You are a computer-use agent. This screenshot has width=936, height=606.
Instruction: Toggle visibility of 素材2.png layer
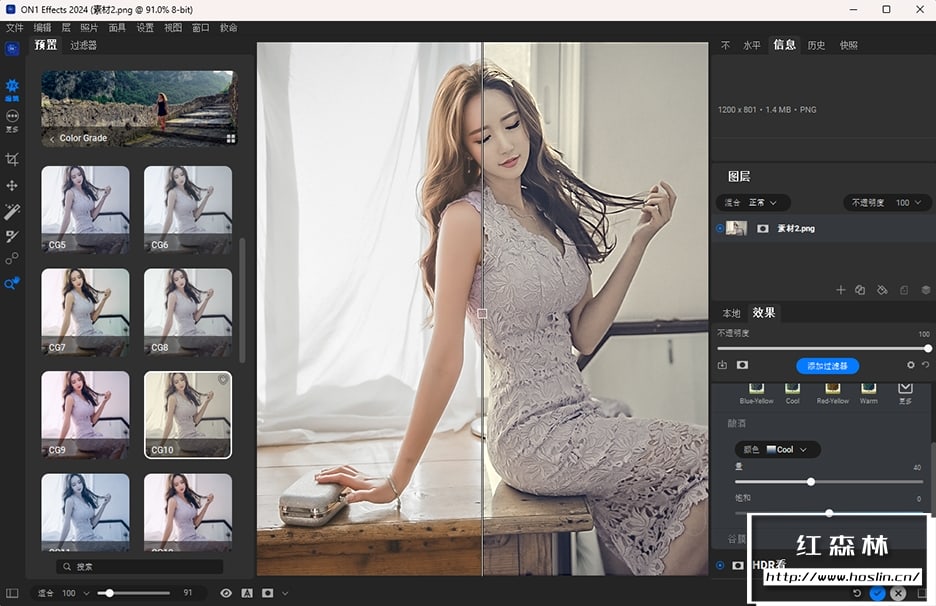[x=720, y=228]
